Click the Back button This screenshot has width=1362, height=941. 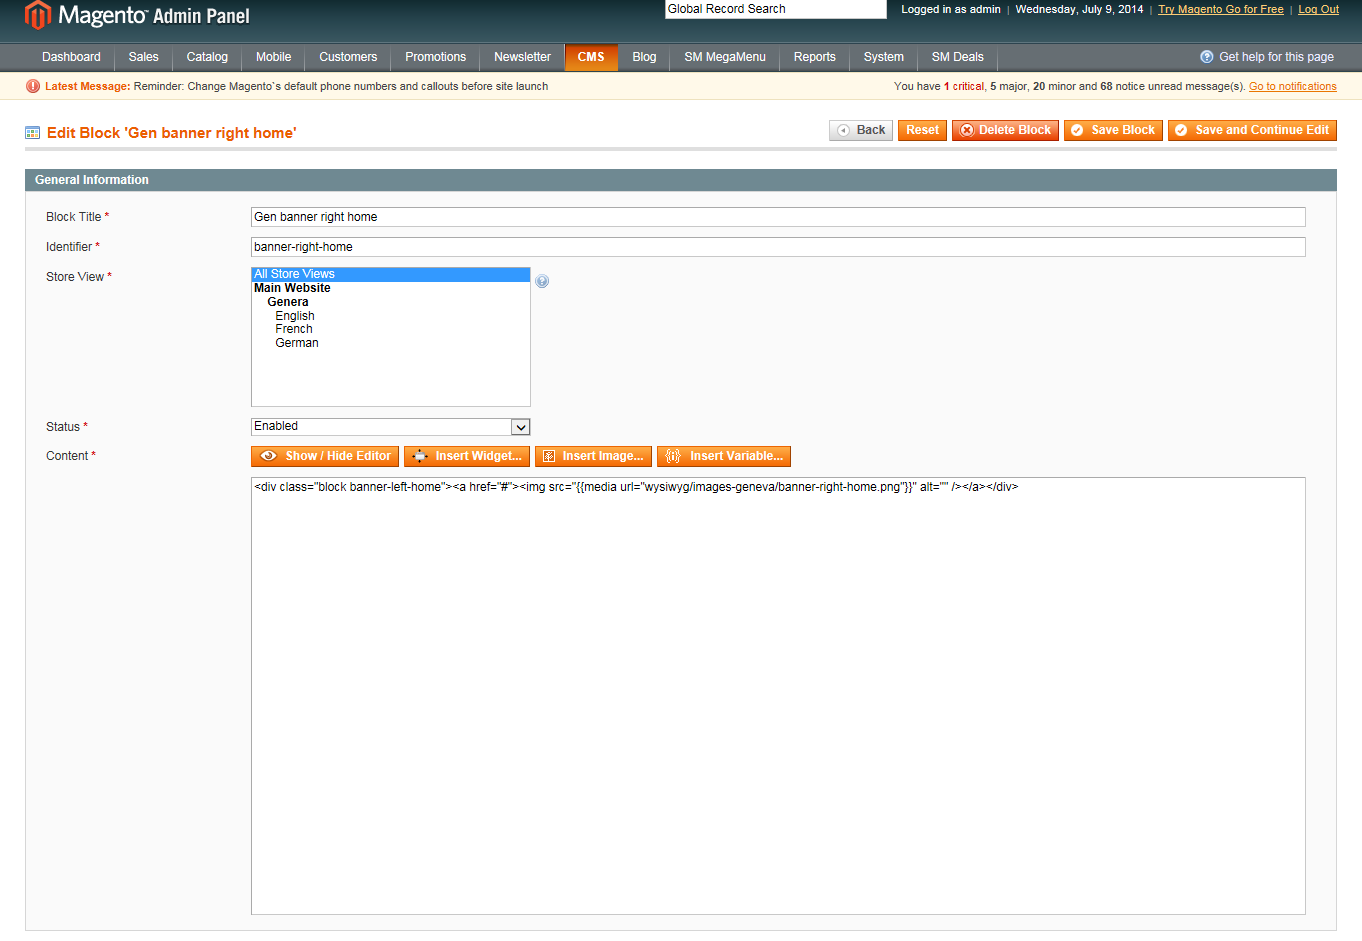click(861, 130)
